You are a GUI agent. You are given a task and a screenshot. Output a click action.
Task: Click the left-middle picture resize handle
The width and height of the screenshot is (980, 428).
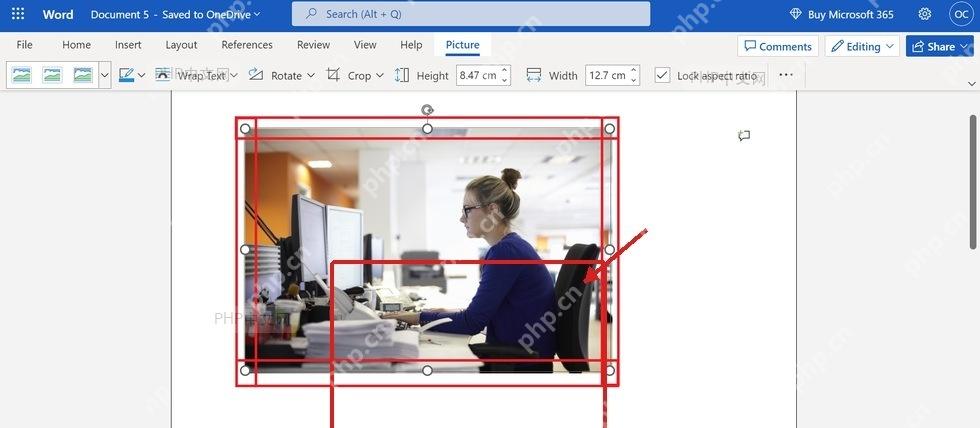[x=245, y=249]
